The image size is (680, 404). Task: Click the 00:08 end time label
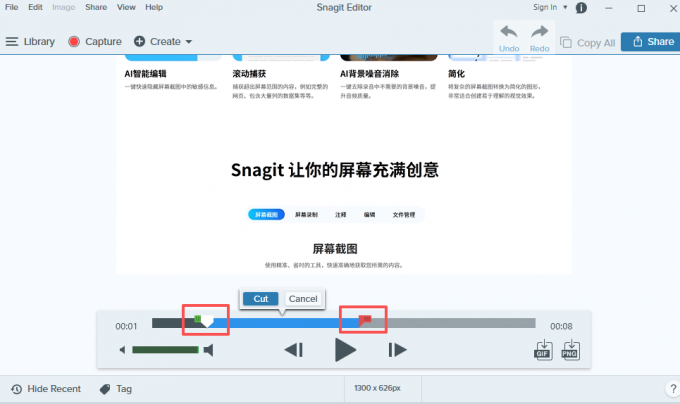(x=561, y=326)
